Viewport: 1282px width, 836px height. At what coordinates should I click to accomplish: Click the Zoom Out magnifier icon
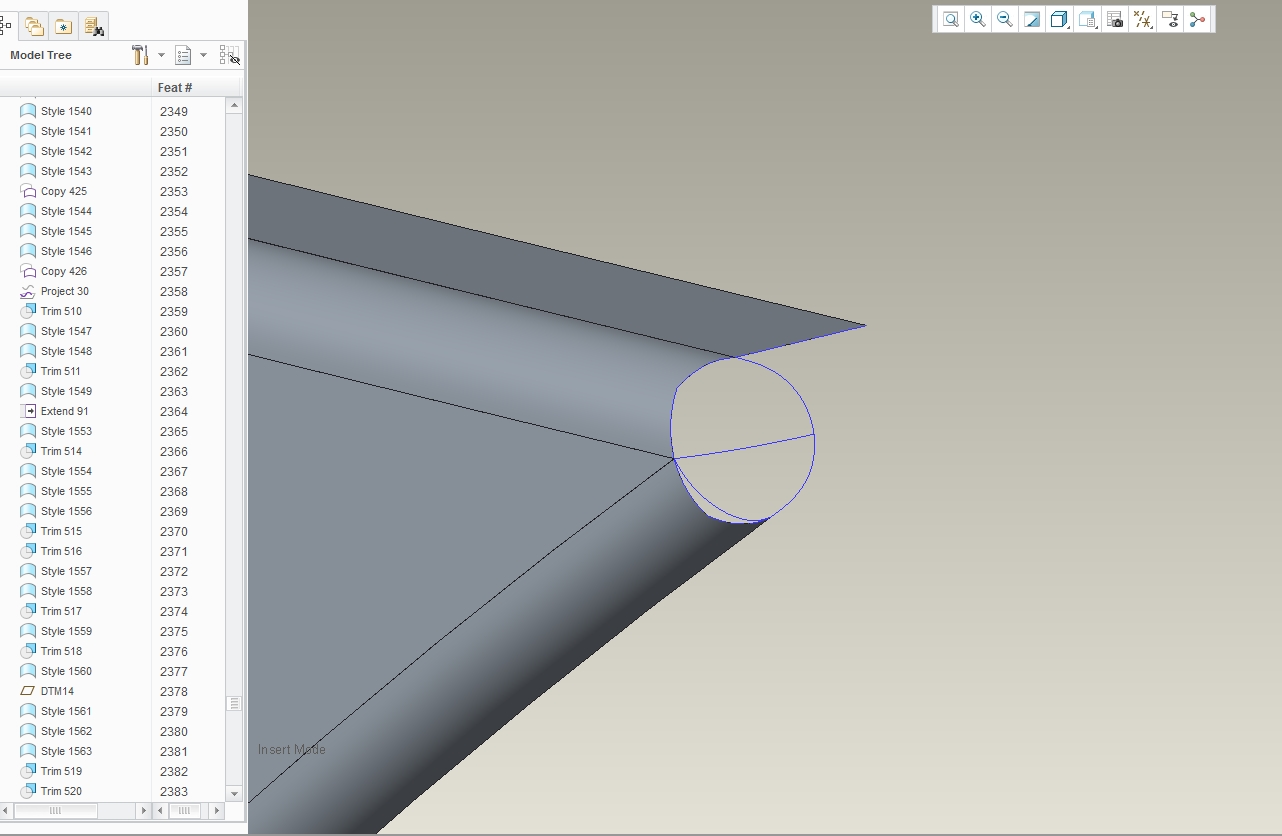click(x=1004, y=19)
